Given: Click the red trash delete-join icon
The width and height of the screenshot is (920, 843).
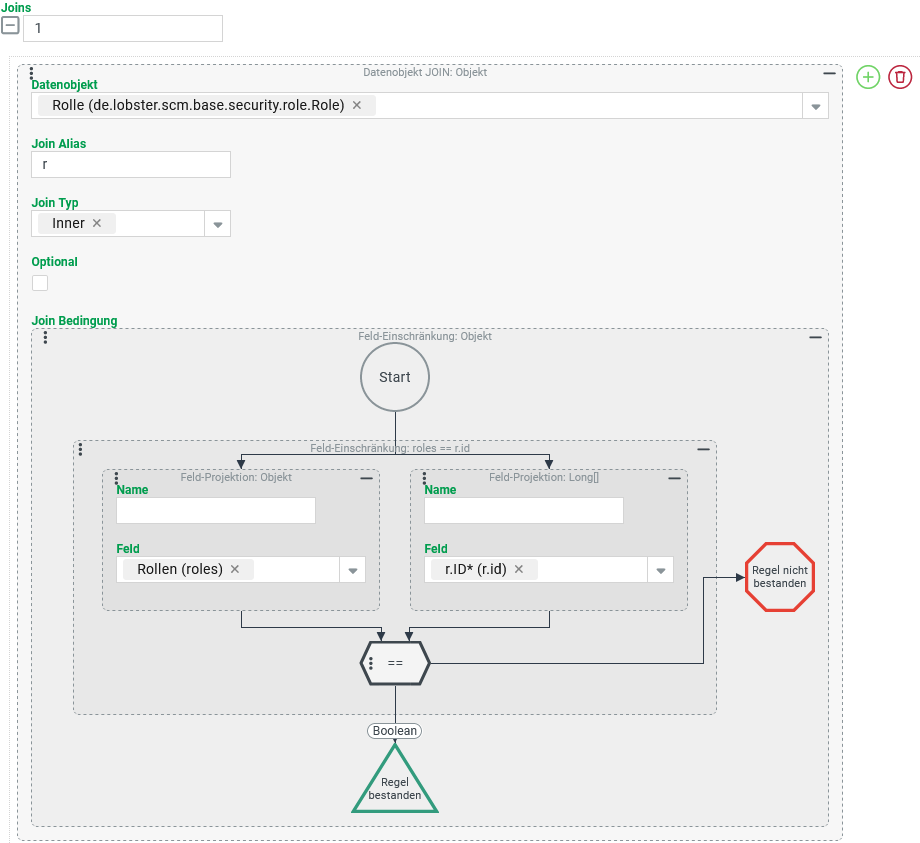Looking at the screenshot, I should (x=900, y=77).
